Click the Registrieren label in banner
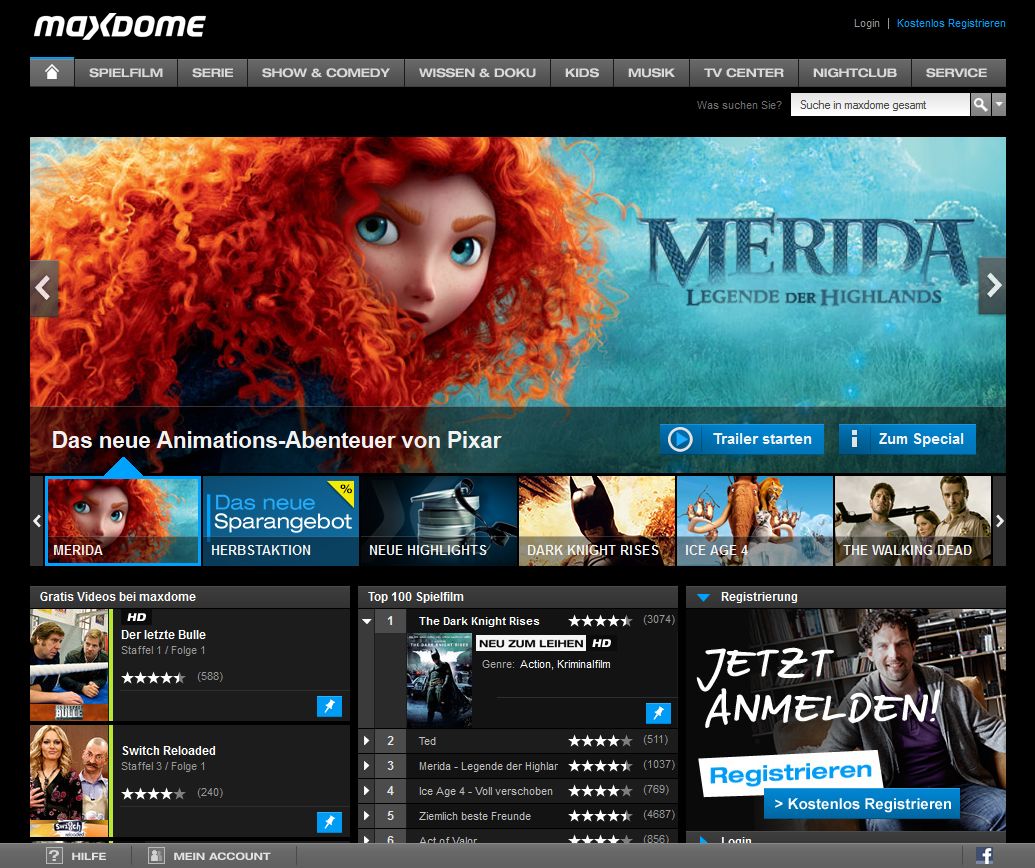The image size is (1035, 868). coord(790,773)
